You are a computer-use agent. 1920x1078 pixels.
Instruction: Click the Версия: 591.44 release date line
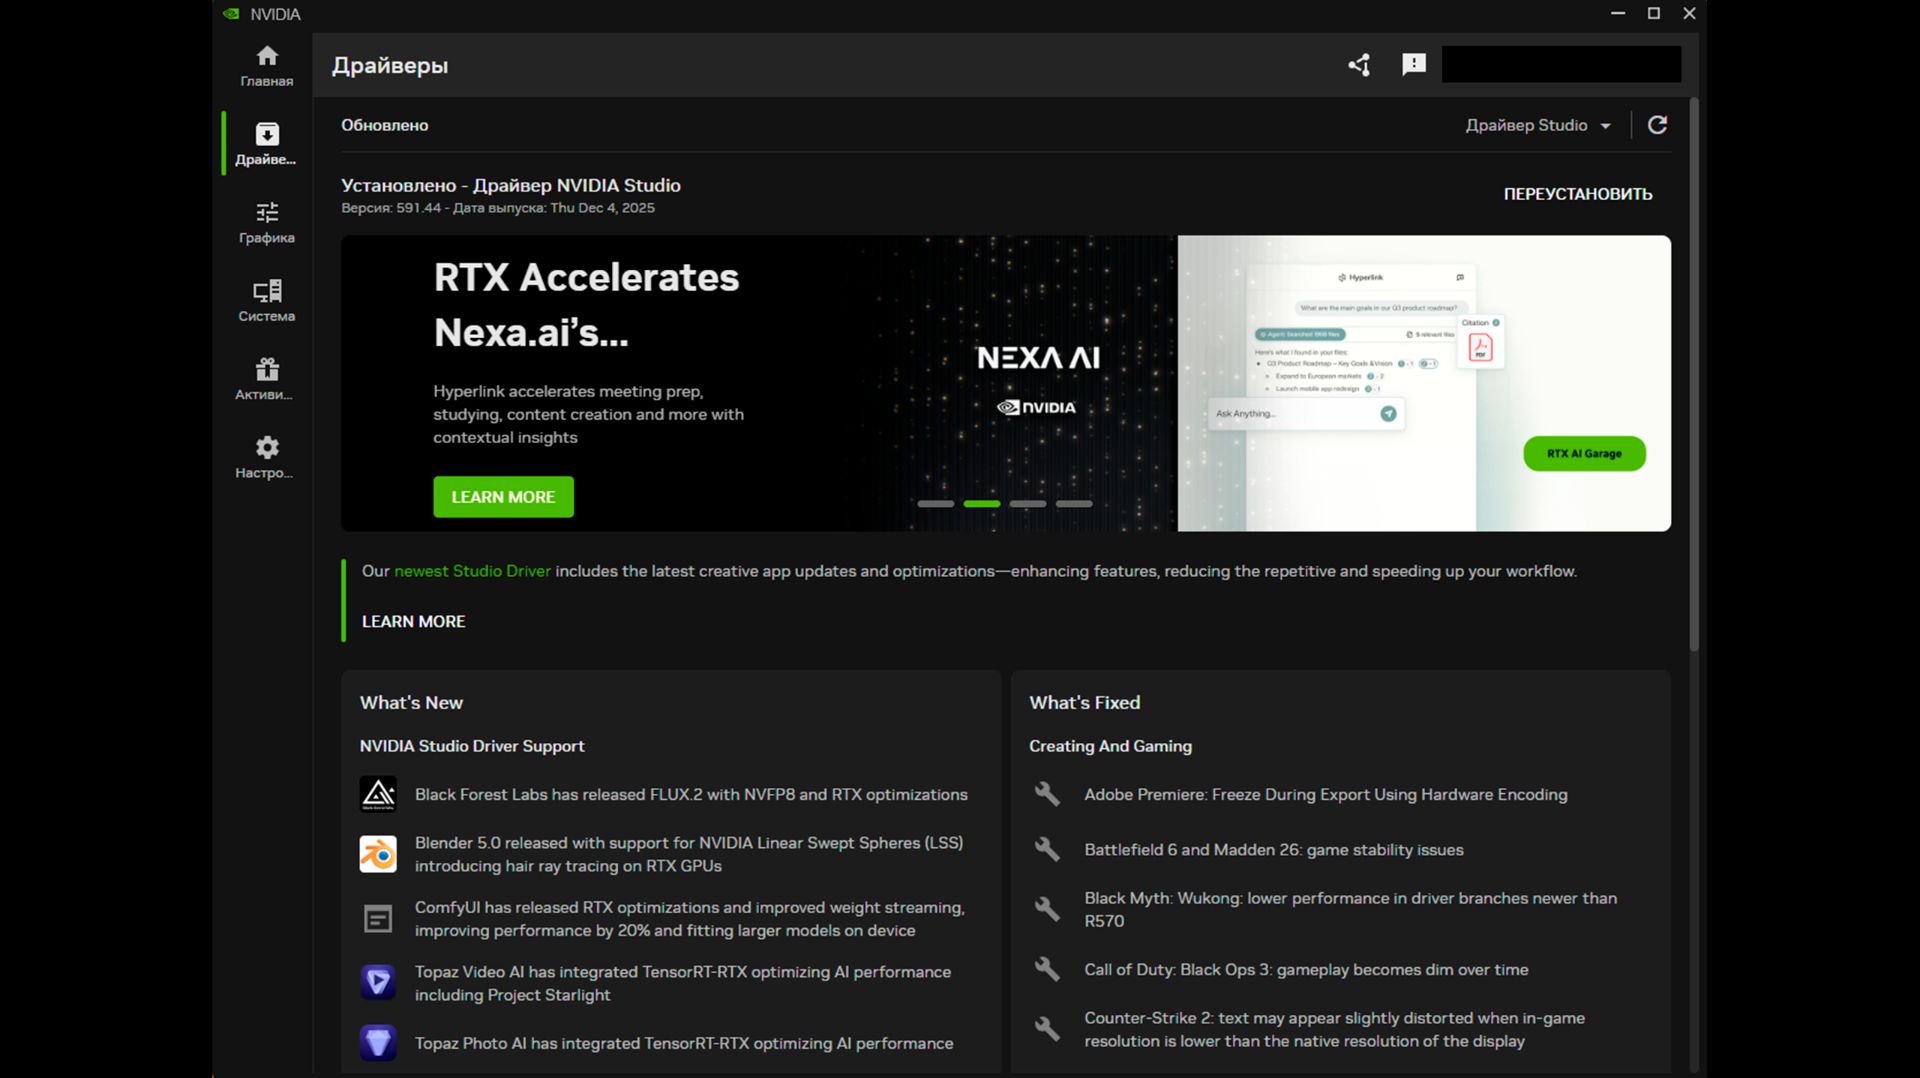click(x=498, y=208)
